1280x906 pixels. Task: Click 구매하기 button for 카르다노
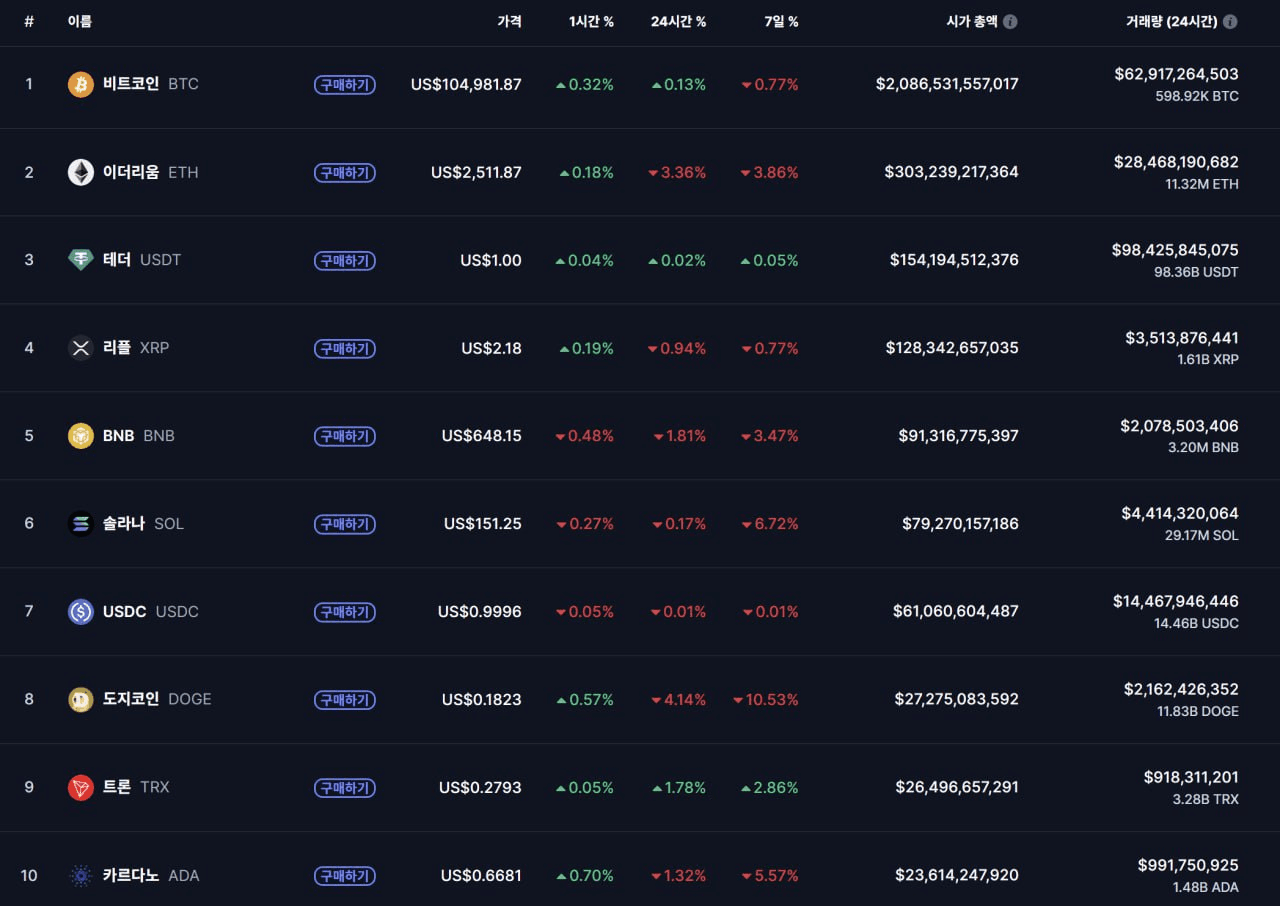pos(345,876)
